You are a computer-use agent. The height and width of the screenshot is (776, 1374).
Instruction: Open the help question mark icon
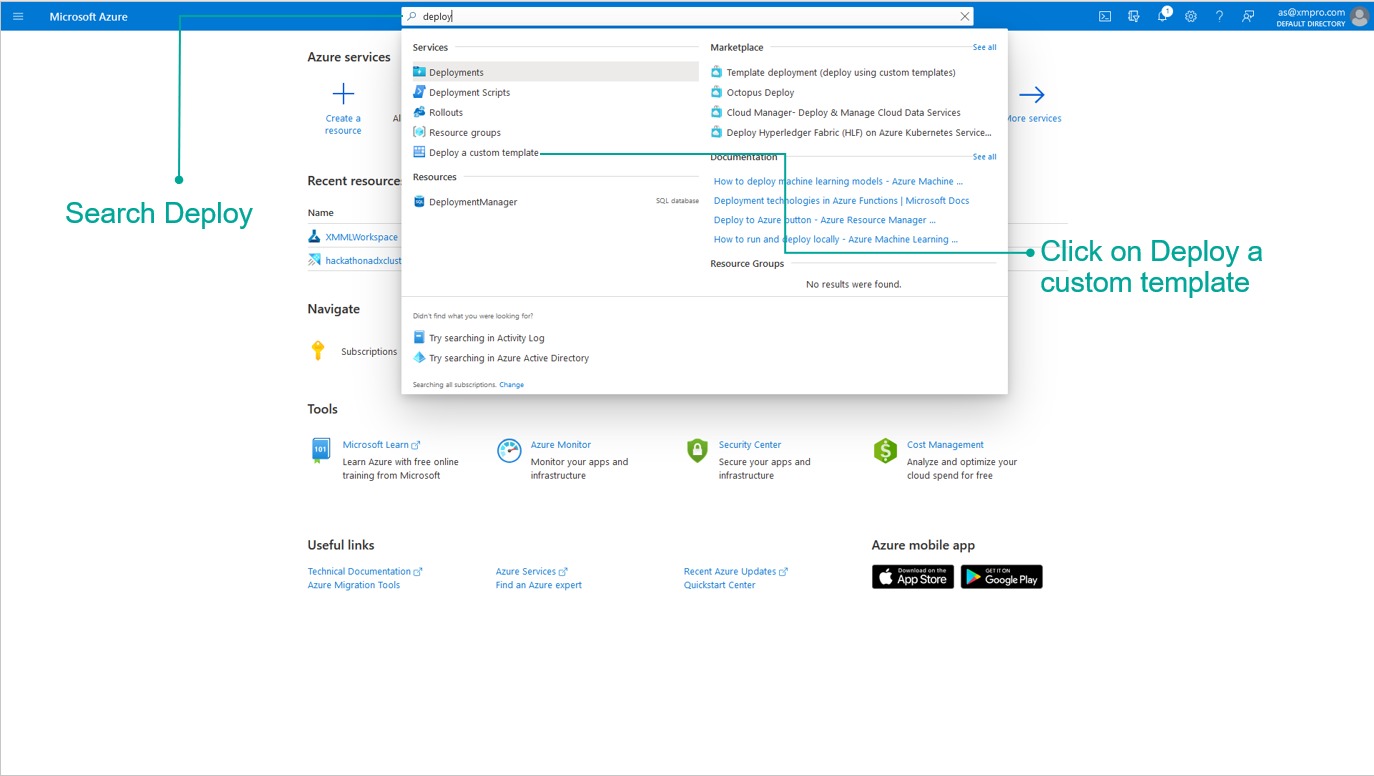coord(1219,16)
